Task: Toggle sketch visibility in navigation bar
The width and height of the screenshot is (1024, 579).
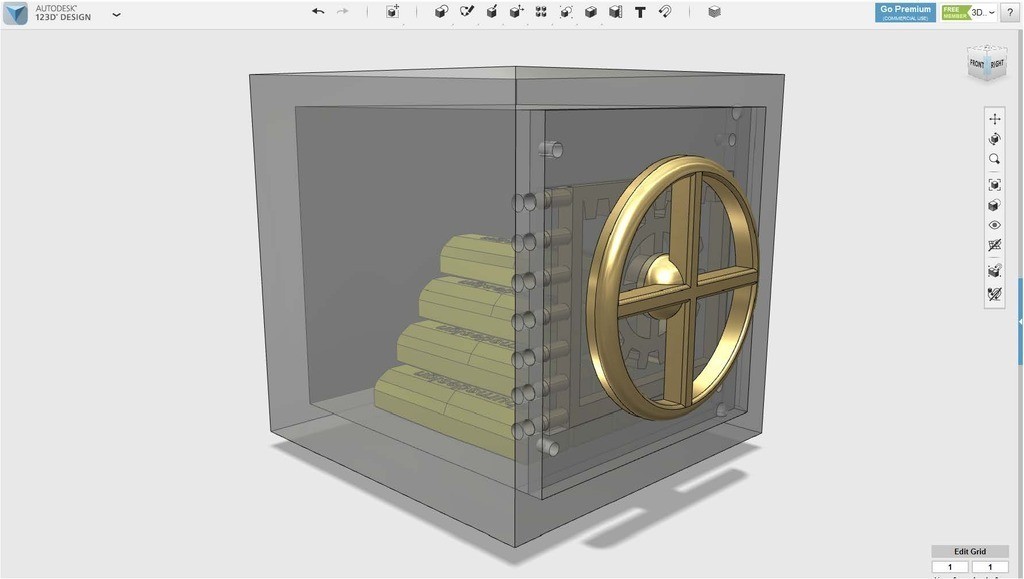Action: [x=995, y=294]
